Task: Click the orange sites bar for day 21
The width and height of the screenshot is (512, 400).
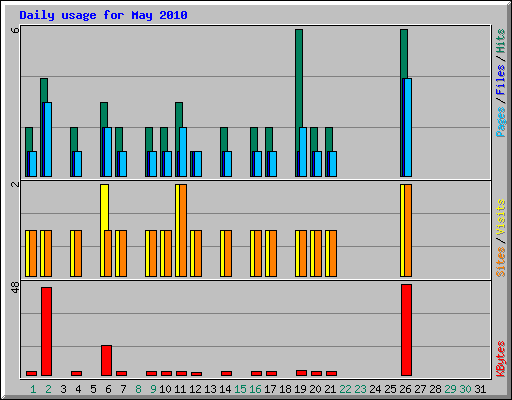Action: 333,253
